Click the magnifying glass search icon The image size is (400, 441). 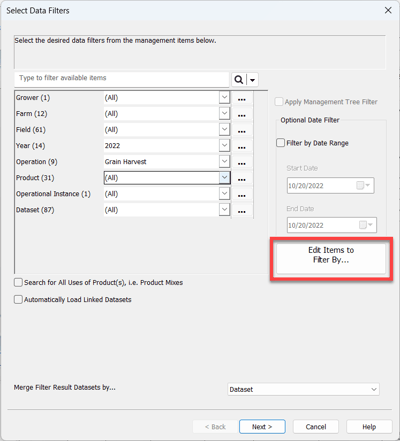pyautogui.click(x=239, y=80)
